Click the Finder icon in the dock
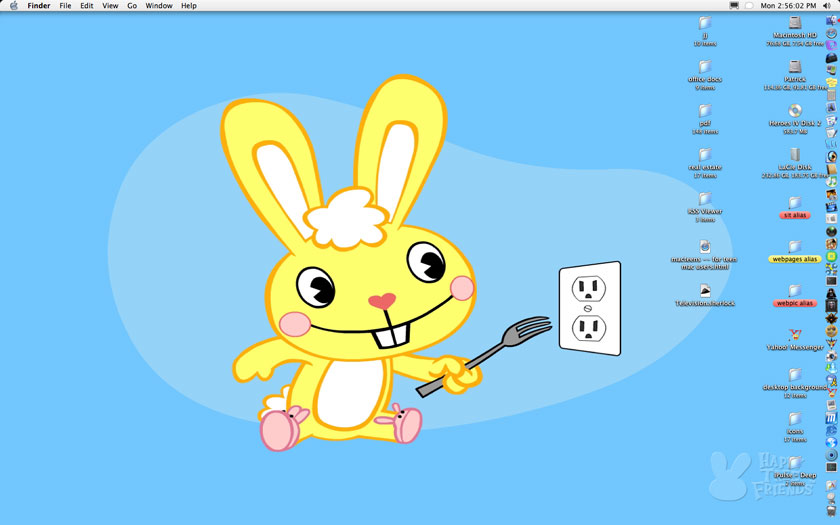Image resolution: width=840 pixels, height=525 pixels. pyautogui.click(x=831, y=20)
